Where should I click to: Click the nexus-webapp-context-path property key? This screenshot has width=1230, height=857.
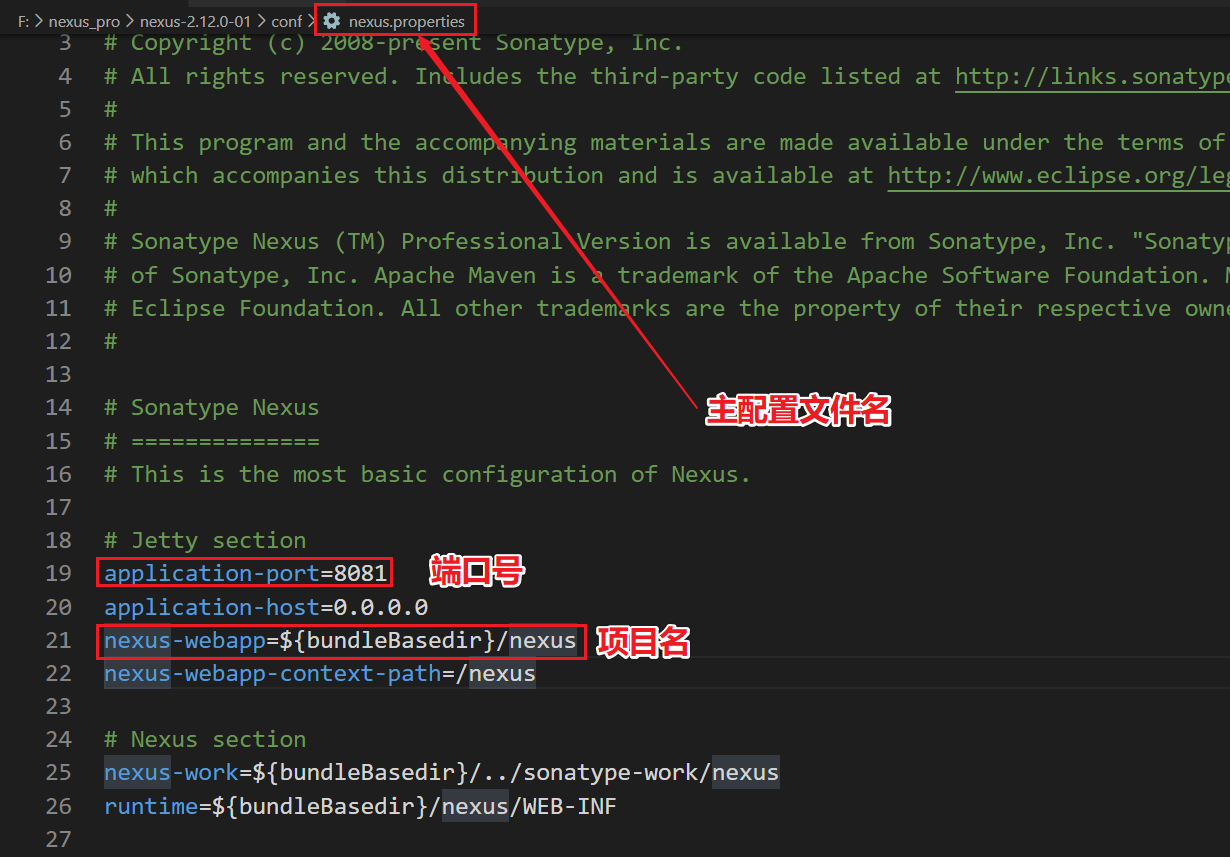[x=273, y=673]
